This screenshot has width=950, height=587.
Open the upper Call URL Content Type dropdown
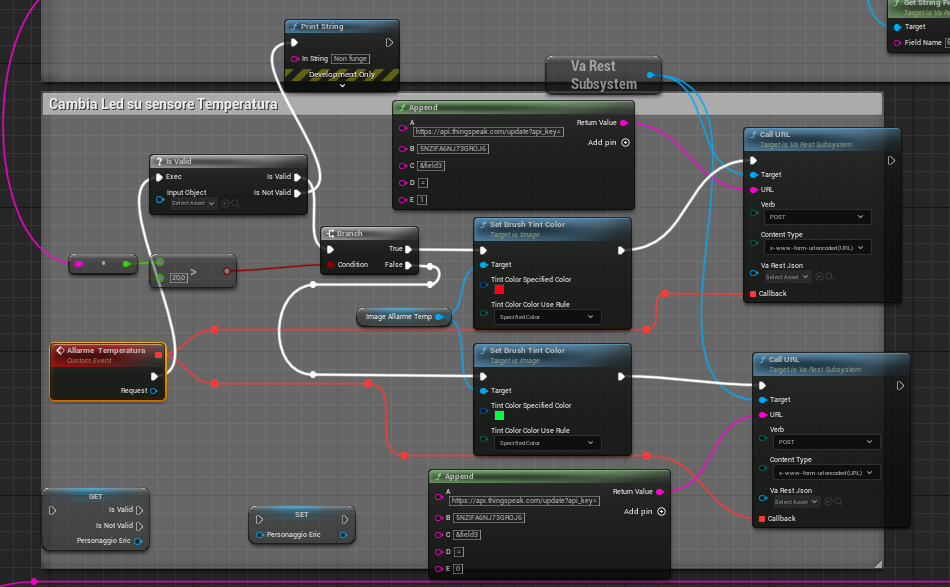coord(817,248)
